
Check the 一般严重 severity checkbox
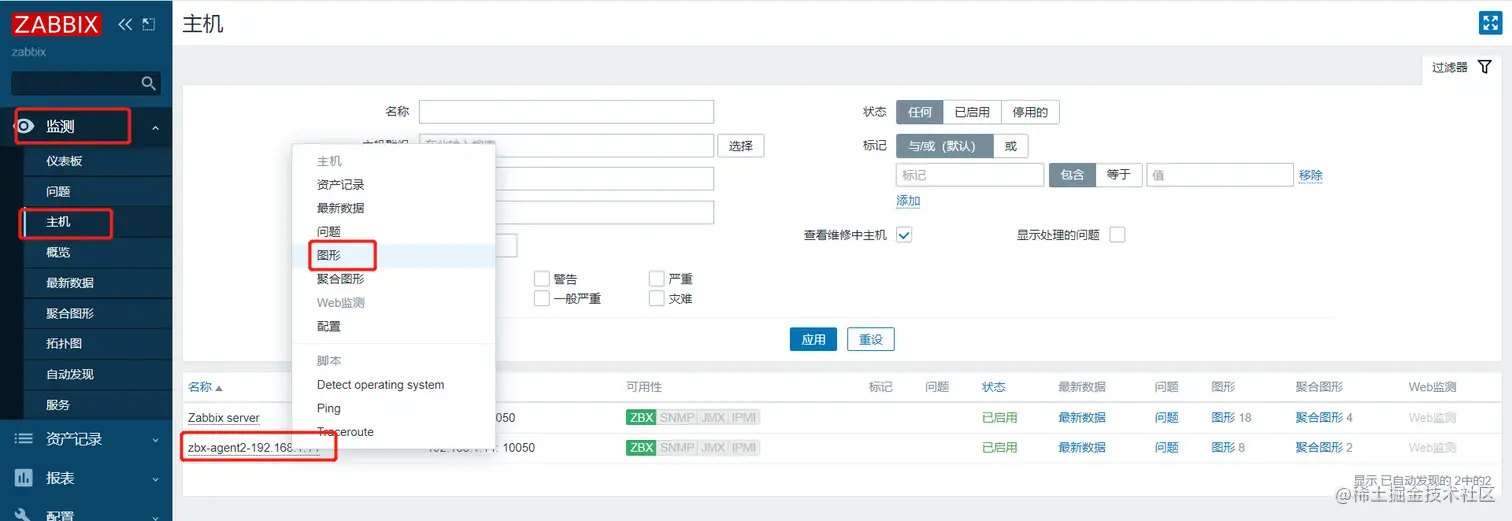click(541, 298)
